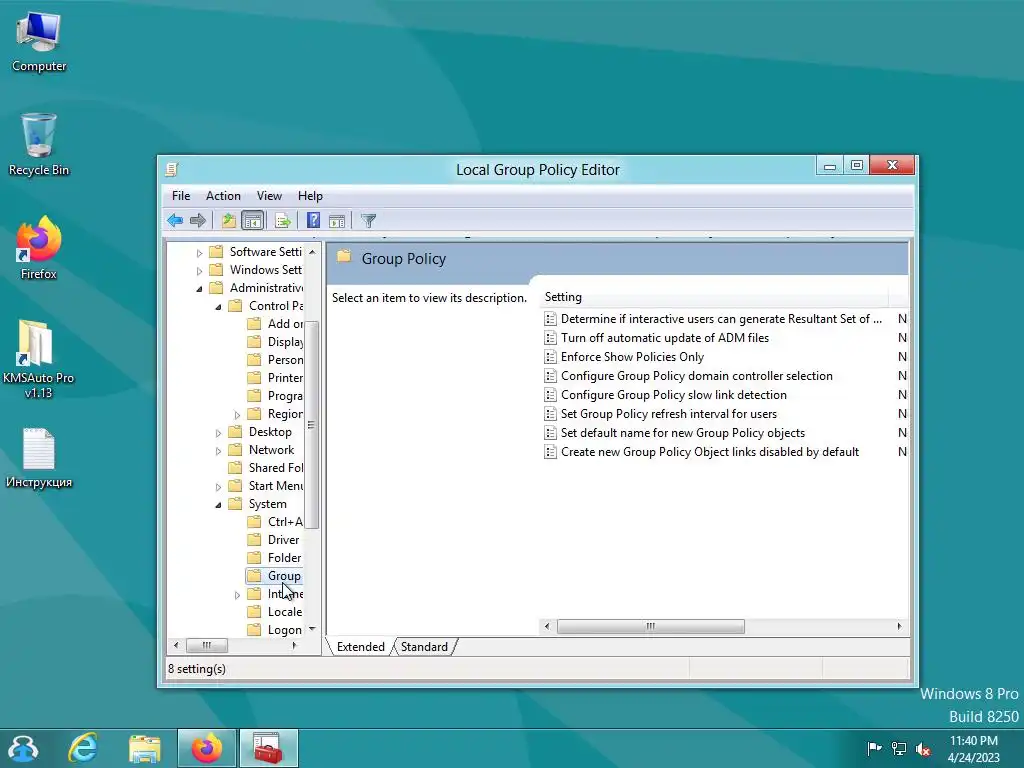Open the Computer desktop icon

(x=39, y=40)
